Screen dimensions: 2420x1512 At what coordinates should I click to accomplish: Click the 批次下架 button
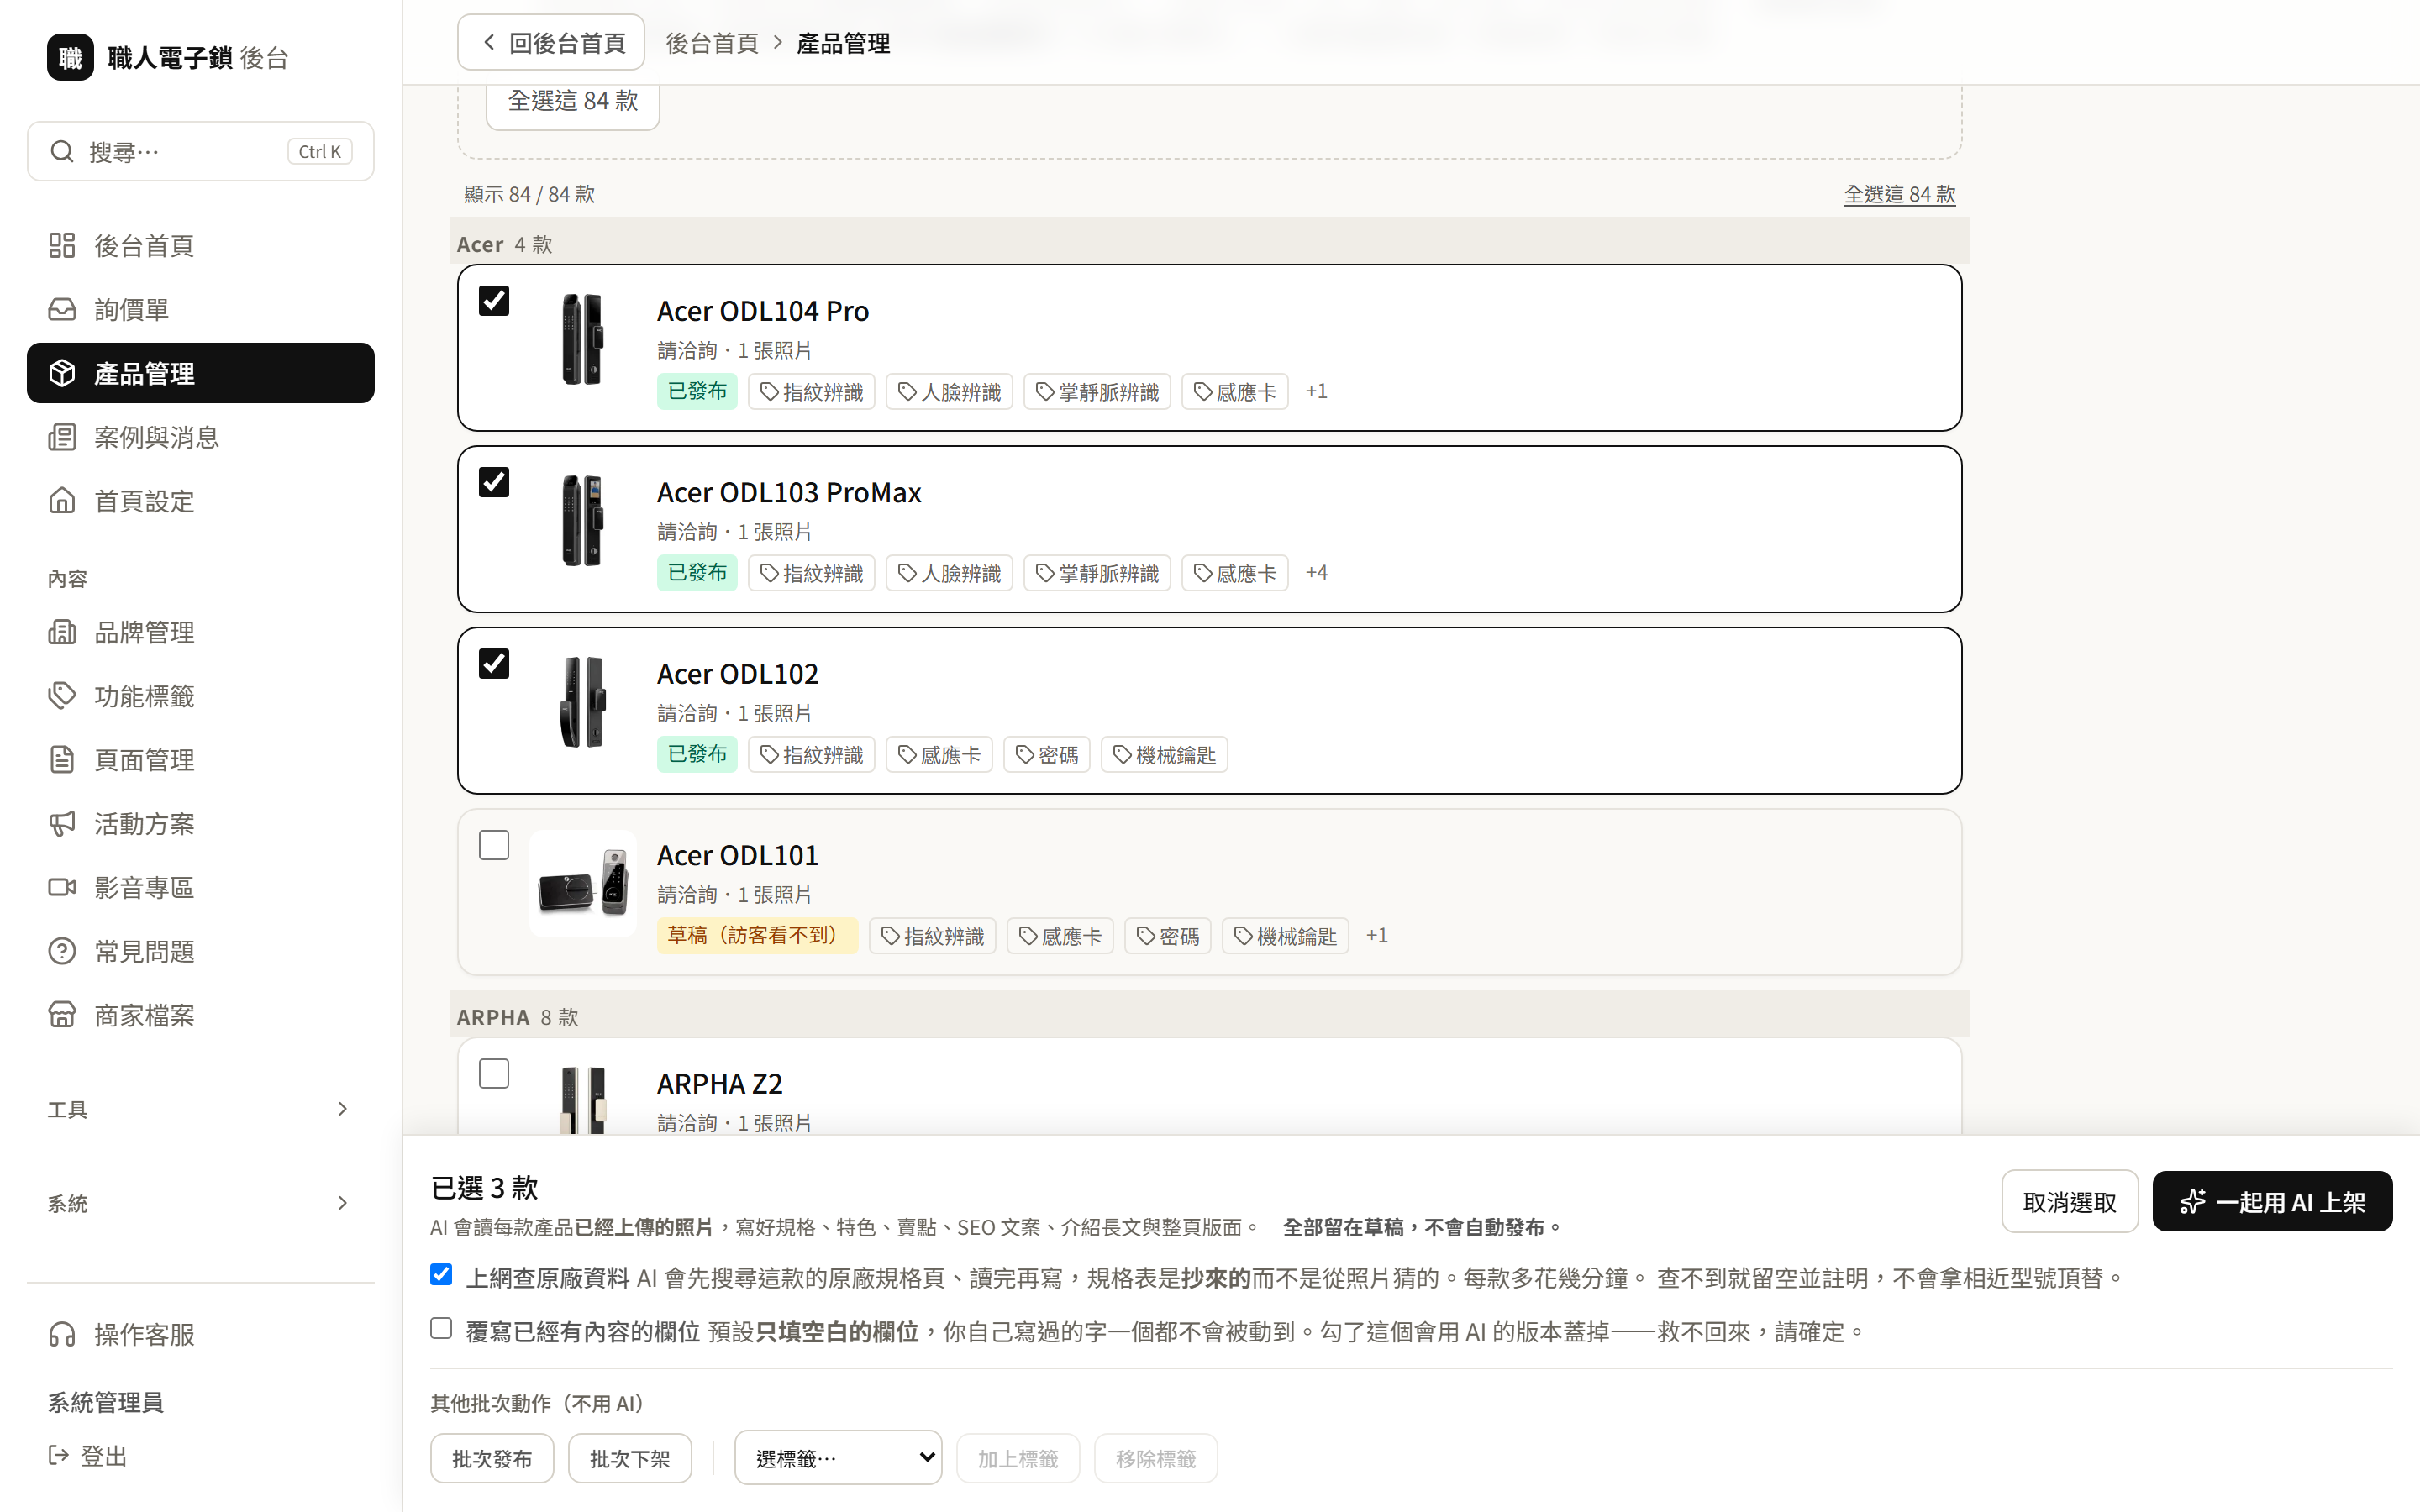[x=630, y=1458]
